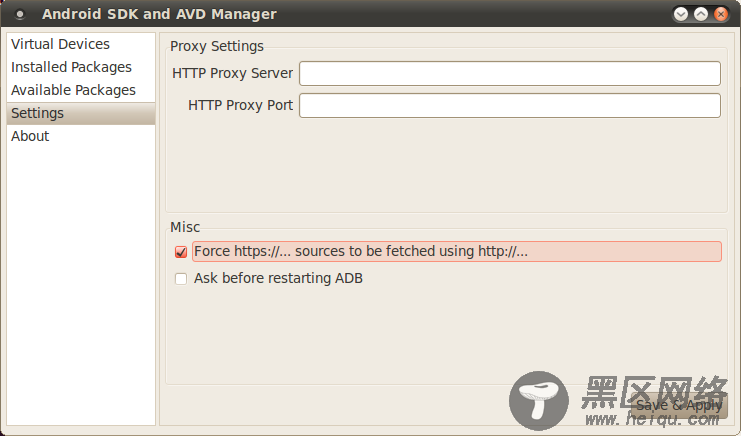The width and height of the screenshot is (741, 436).
Task: Click the Save & Apply button
Action: [679, 405]
